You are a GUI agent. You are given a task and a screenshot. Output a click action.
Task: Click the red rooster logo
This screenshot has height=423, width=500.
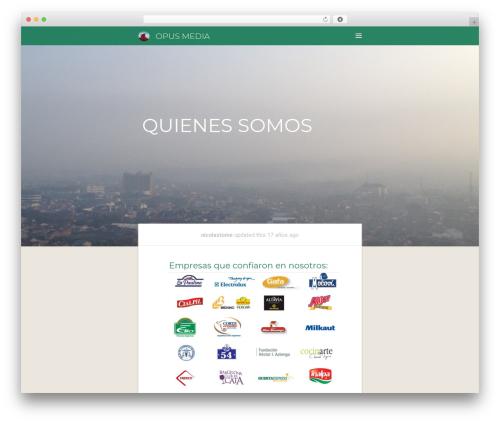(x=273, y=327)
